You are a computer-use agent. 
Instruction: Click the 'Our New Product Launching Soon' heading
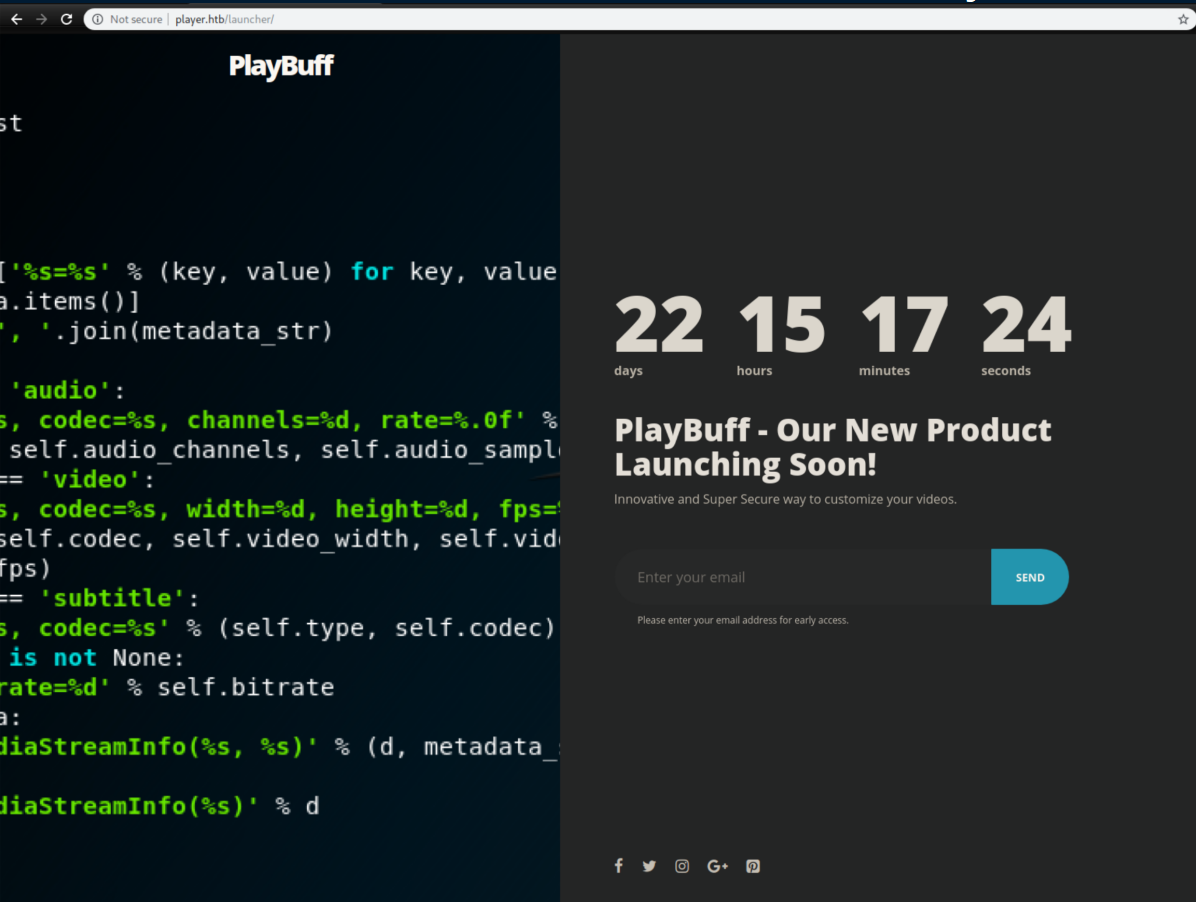pyautogui.click(x=832, y=447)
